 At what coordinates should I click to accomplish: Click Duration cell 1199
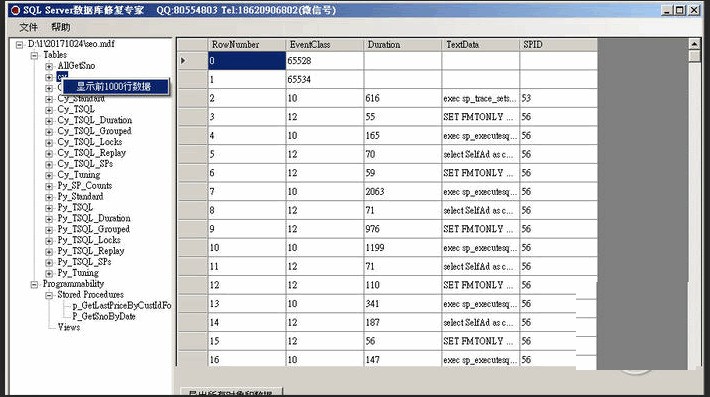(x=403, y=248)
